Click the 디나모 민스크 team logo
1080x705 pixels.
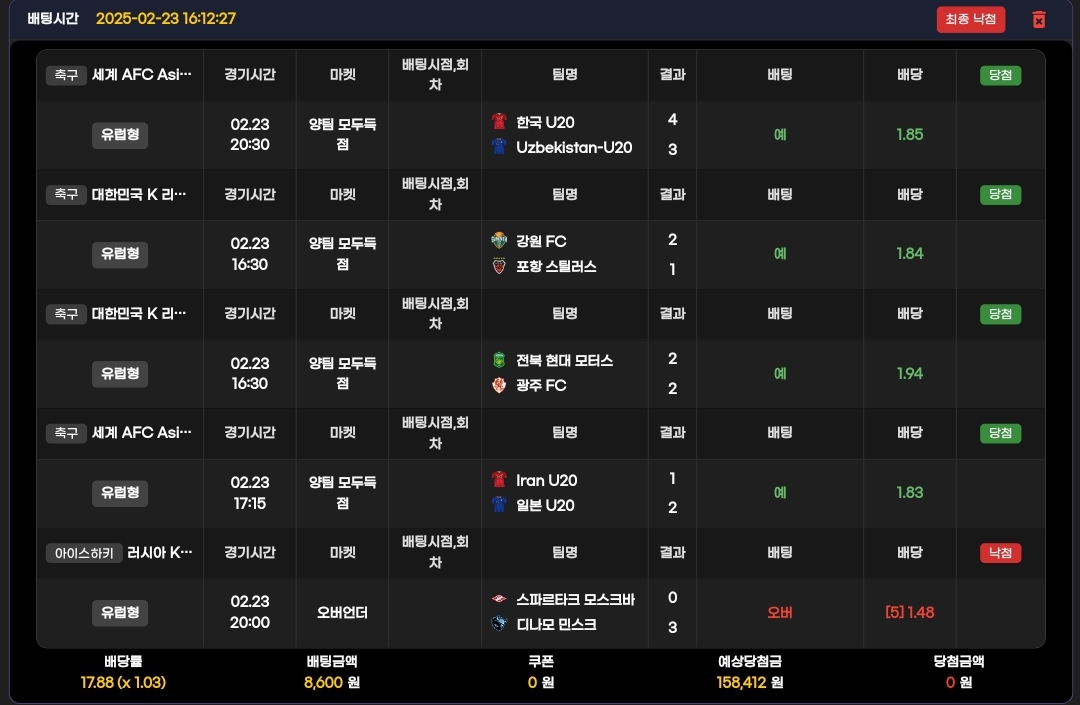pos(499,624)
